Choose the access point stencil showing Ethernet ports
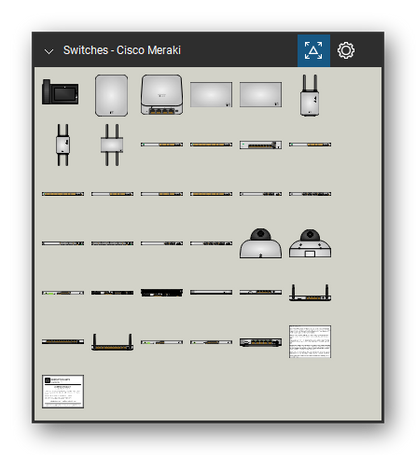 (162, 95)
